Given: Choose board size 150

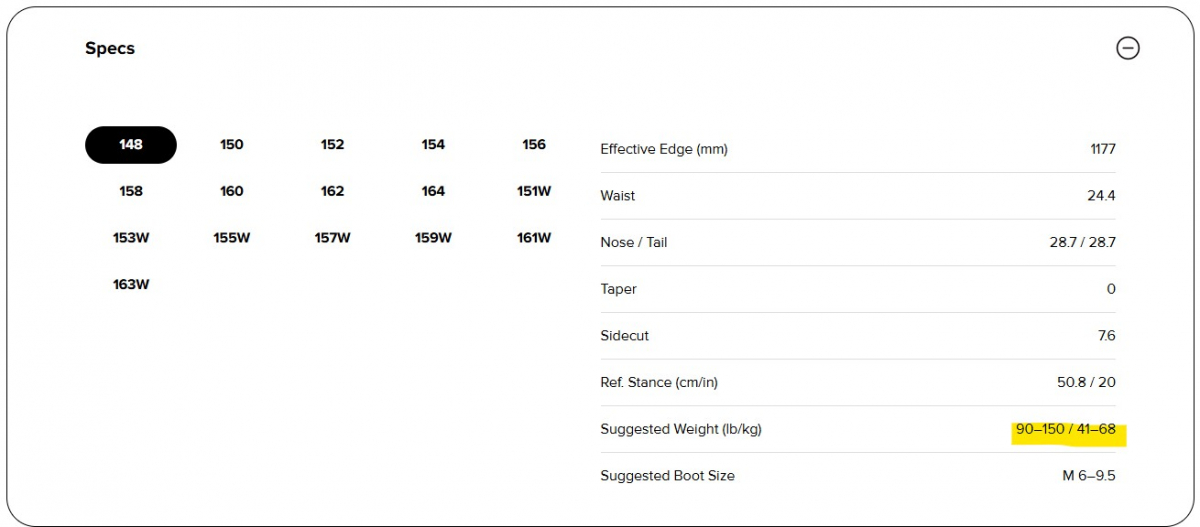Looking at the screenshot, I should tap(232, 145).
